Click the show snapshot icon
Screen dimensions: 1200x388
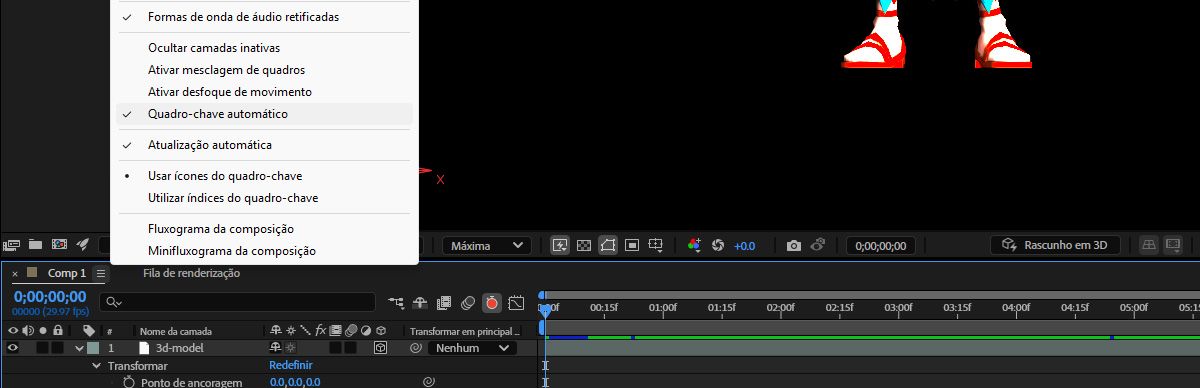[817, 245]
